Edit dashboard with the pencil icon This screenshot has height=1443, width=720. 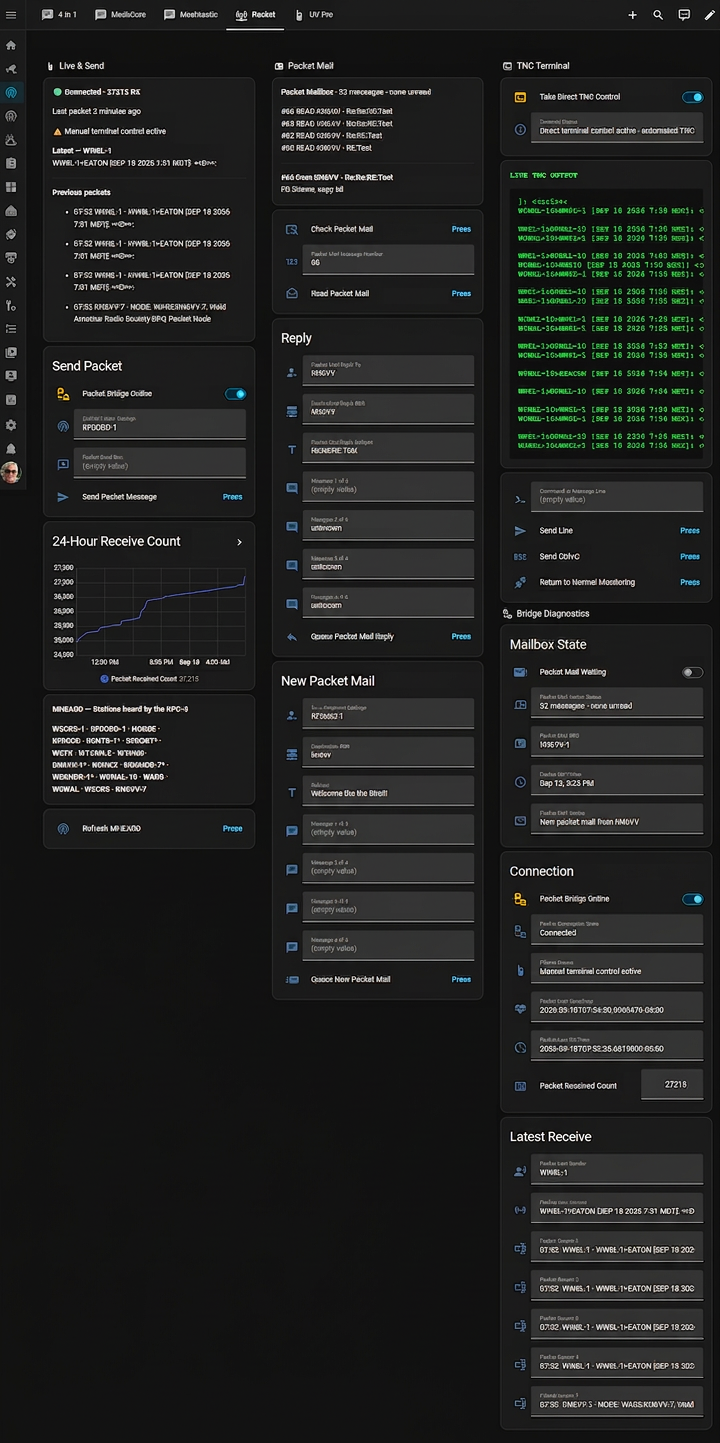tap(709, 15)
